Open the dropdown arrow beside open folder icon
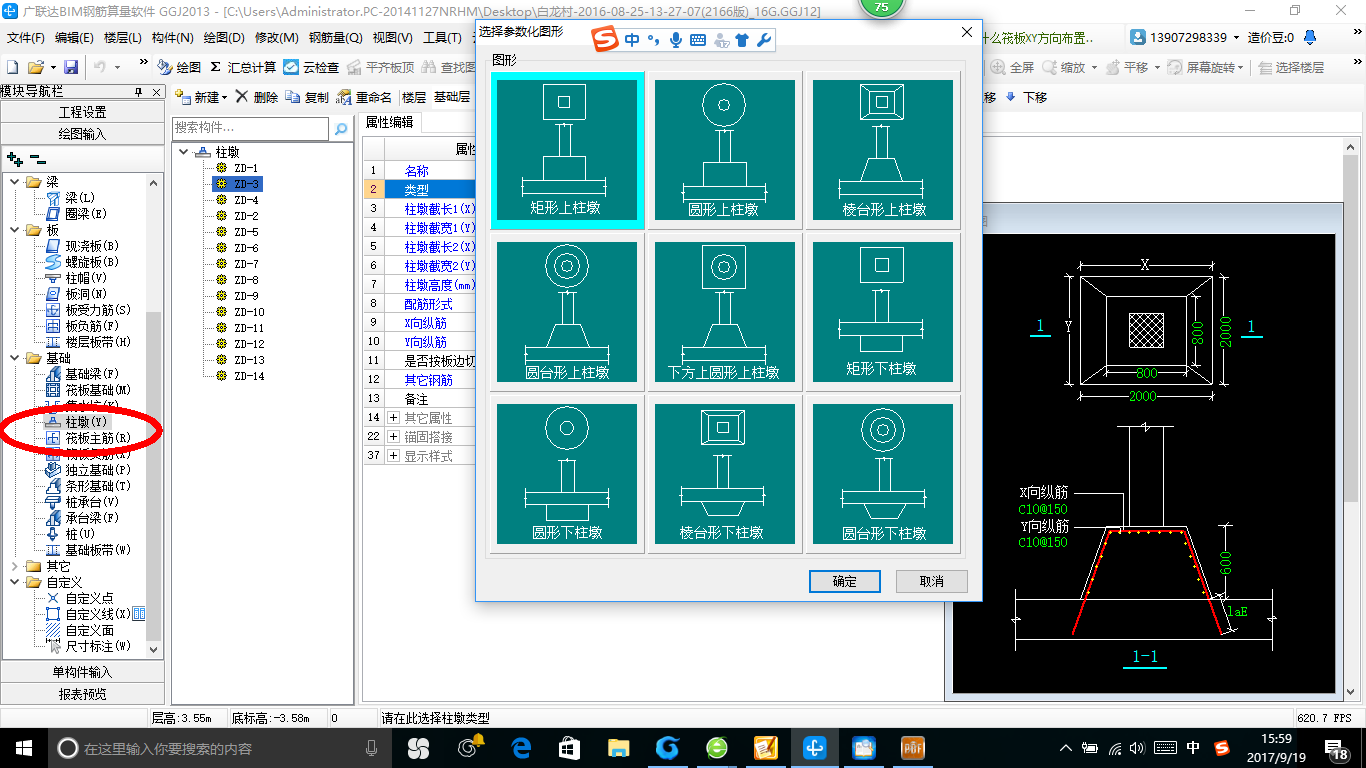The height and width of the screenshot is (768, 1366). click(x=51, y=67)
